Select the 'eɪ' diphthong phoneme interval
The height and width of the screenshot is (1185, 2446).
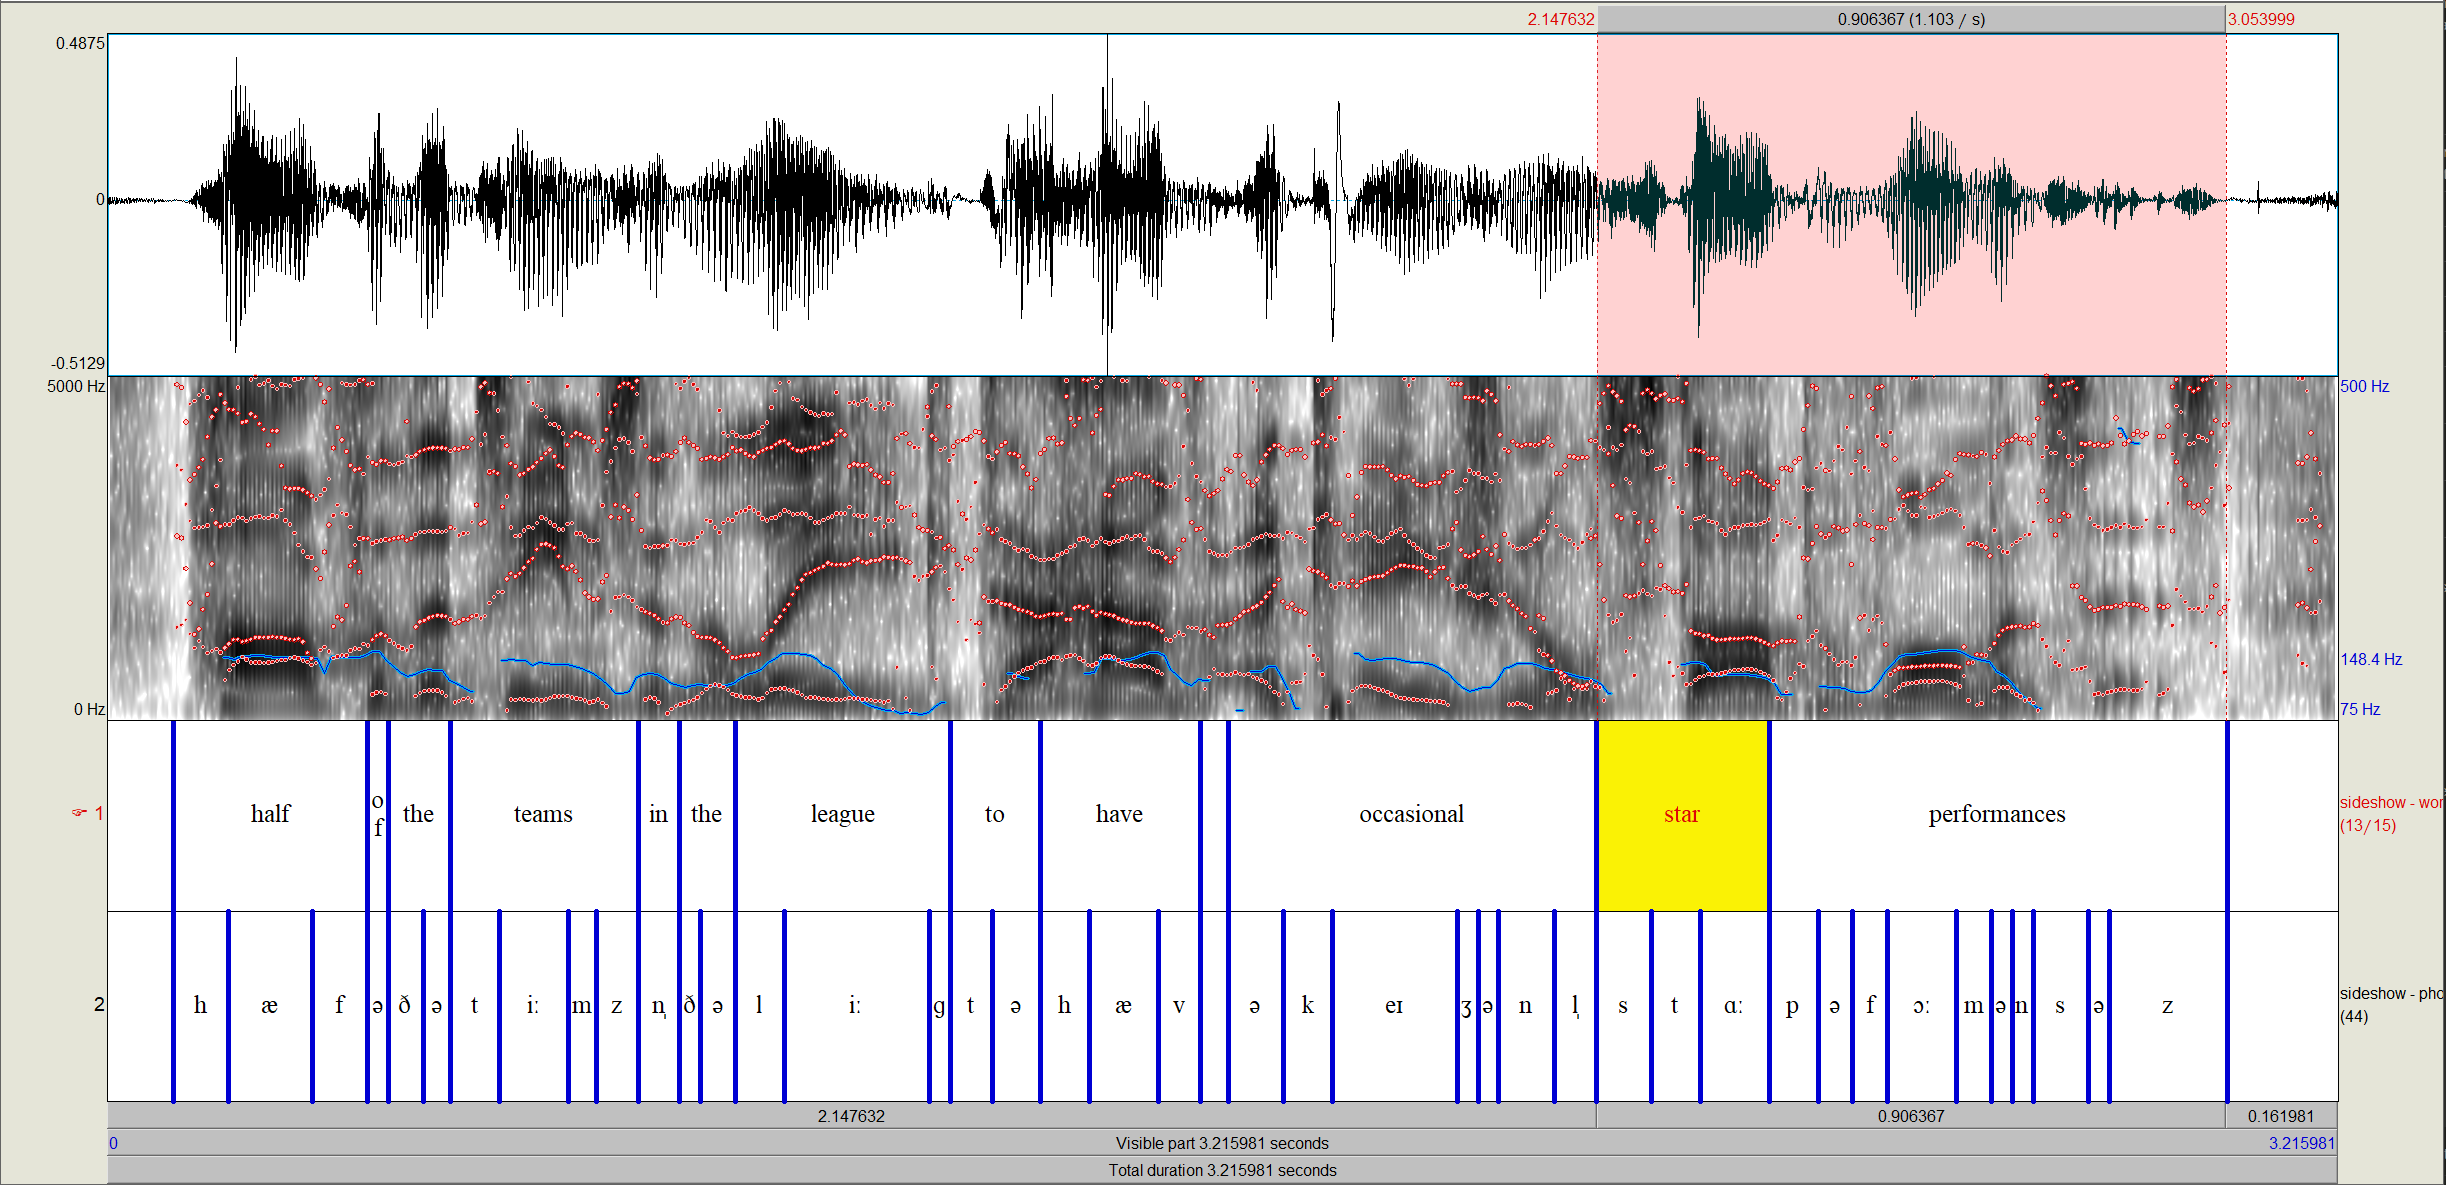pyautogui.click(x=1394, y=1006)
